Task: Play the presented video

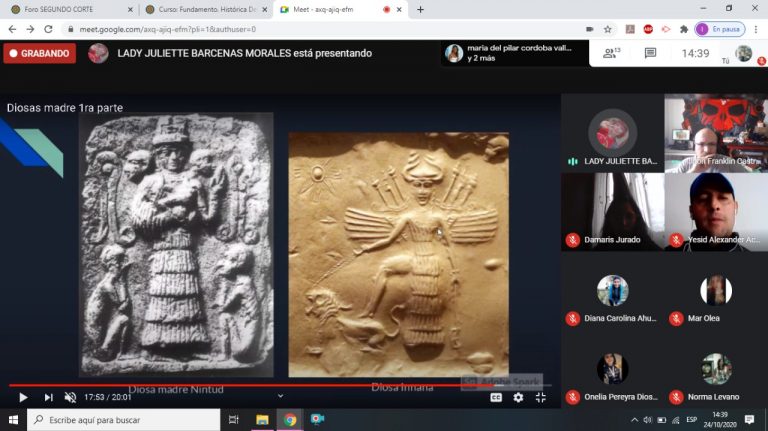Action: (x=23, y=397)
